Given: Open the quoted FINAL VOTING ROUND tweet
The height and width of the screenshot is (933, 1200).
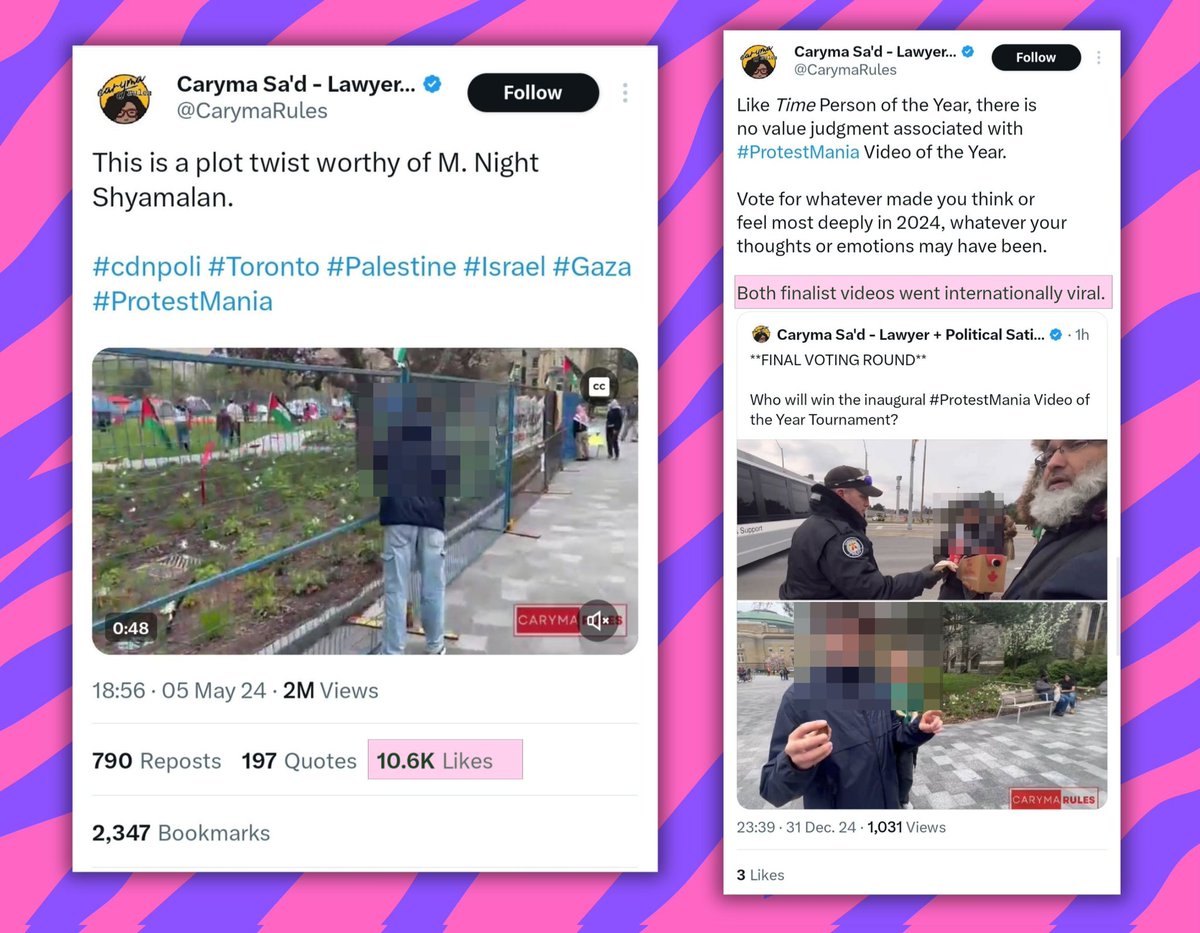Looking at the screenshot, I should 922,380.
